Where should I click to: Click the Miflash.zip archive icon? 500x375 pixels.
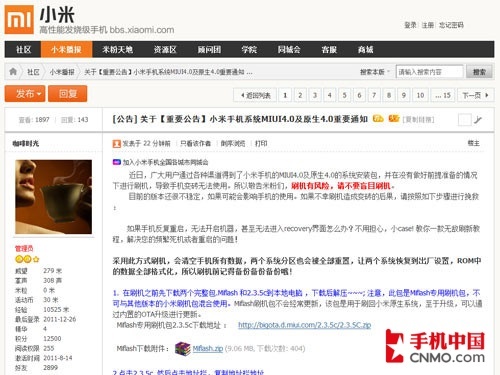tap(182, 349)
